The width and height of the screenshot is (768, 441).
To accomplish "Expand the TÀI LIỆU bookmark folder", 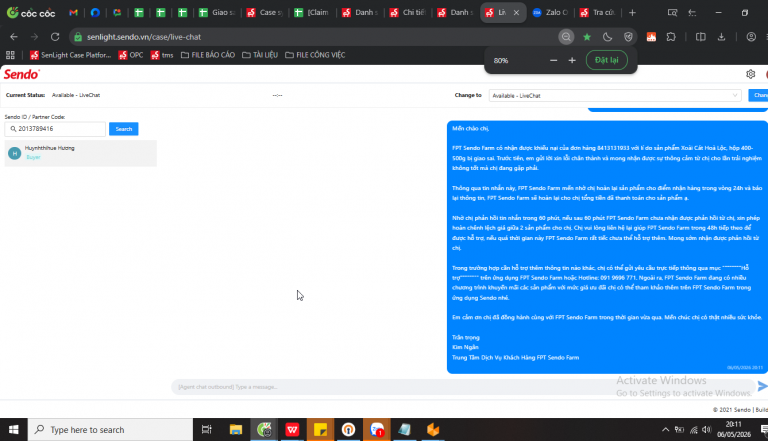I will [260, 55].
